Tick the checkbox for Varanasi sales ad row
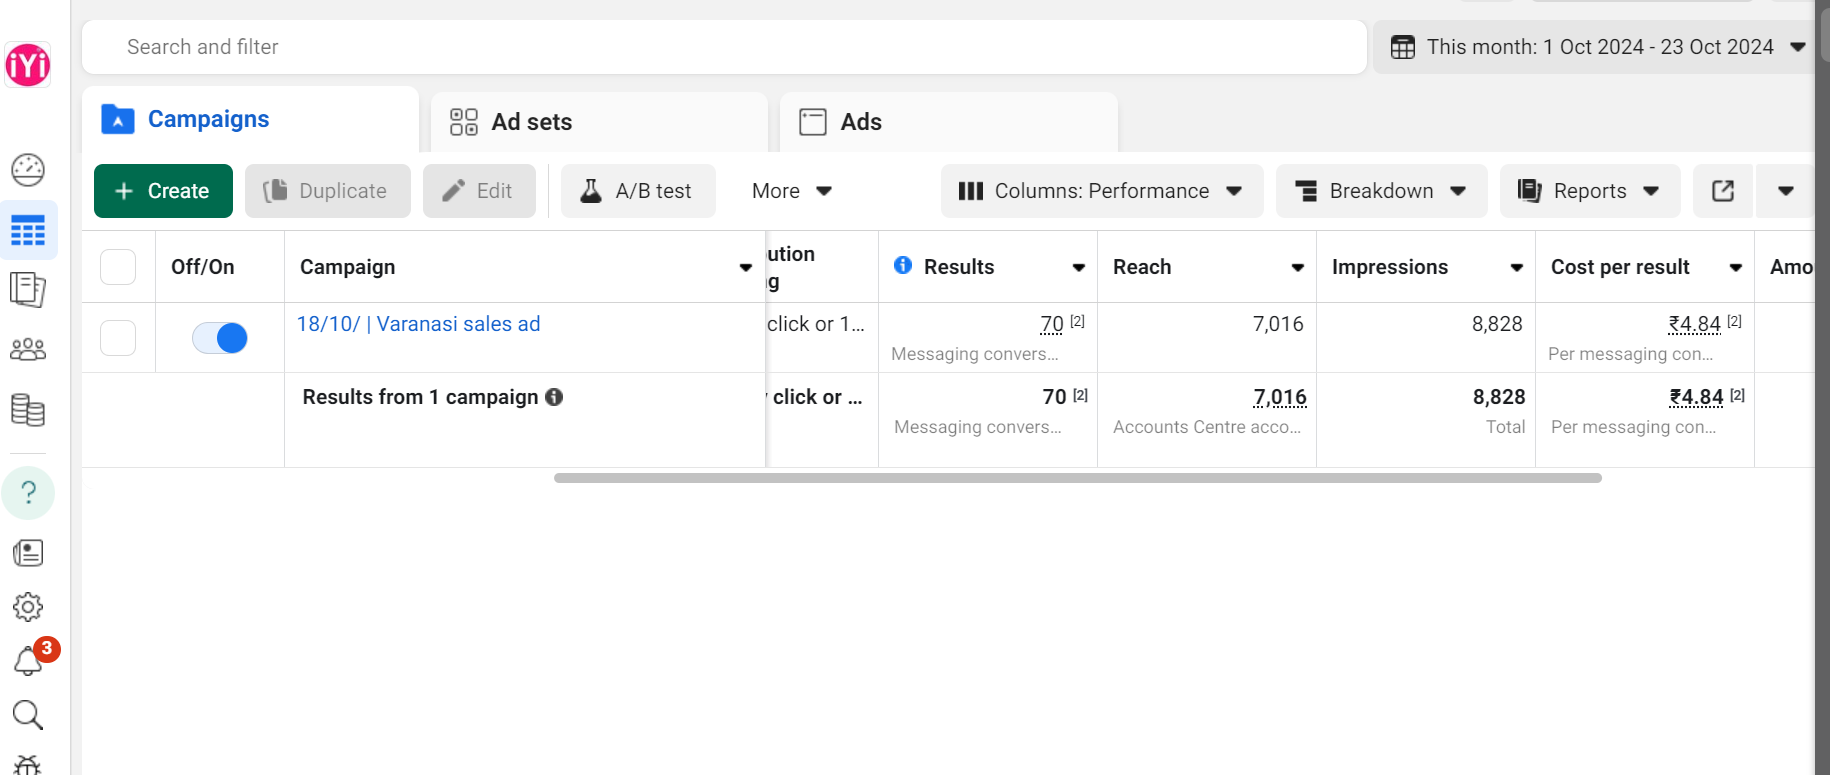This screenshot has width=1830, height=775. tap(118, 338)
